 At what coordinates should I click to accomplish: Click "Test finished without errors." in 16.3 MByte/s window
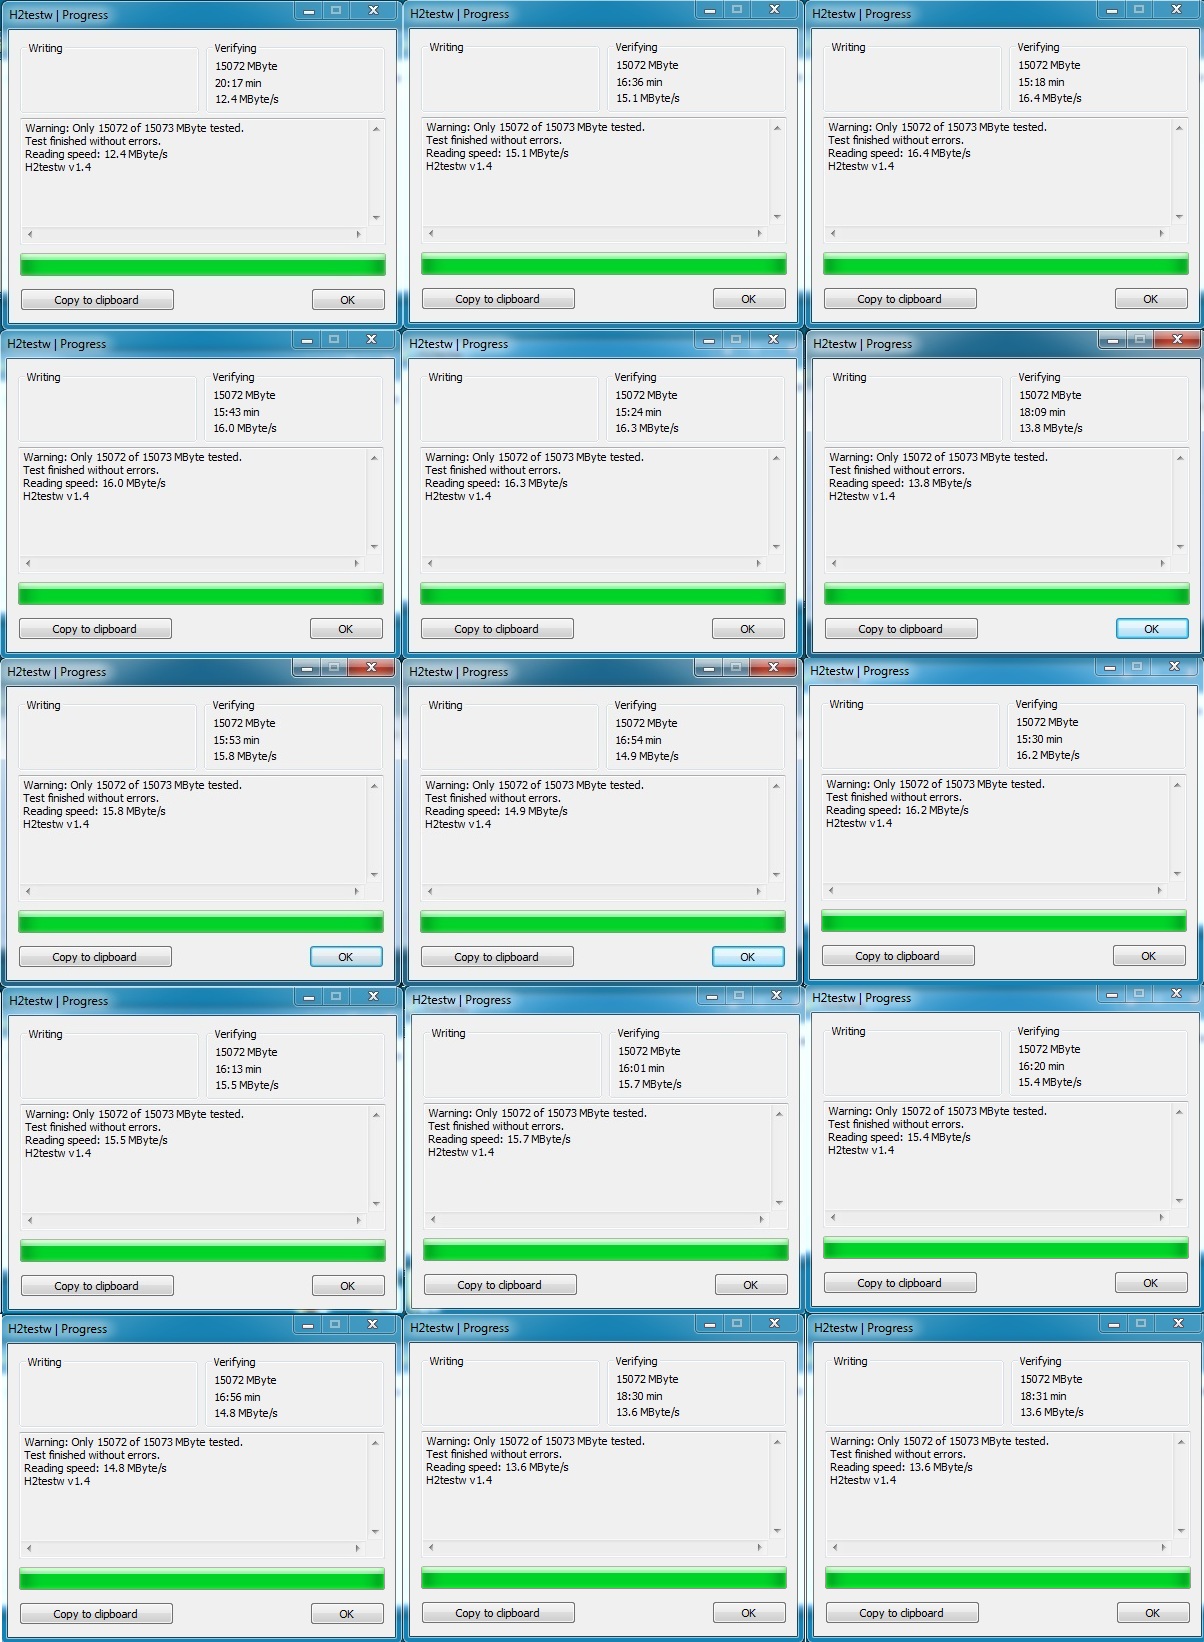[x=492, y=470]
